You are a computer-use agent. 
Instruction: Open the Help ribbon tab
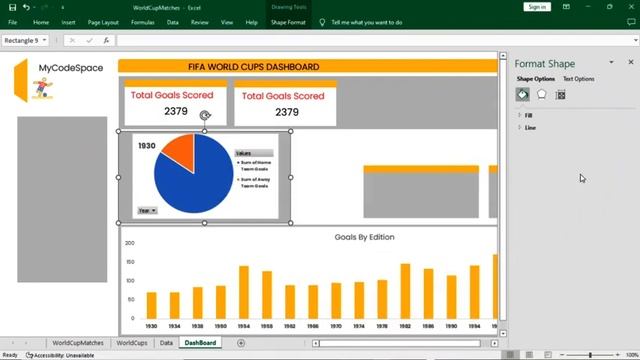251,22
